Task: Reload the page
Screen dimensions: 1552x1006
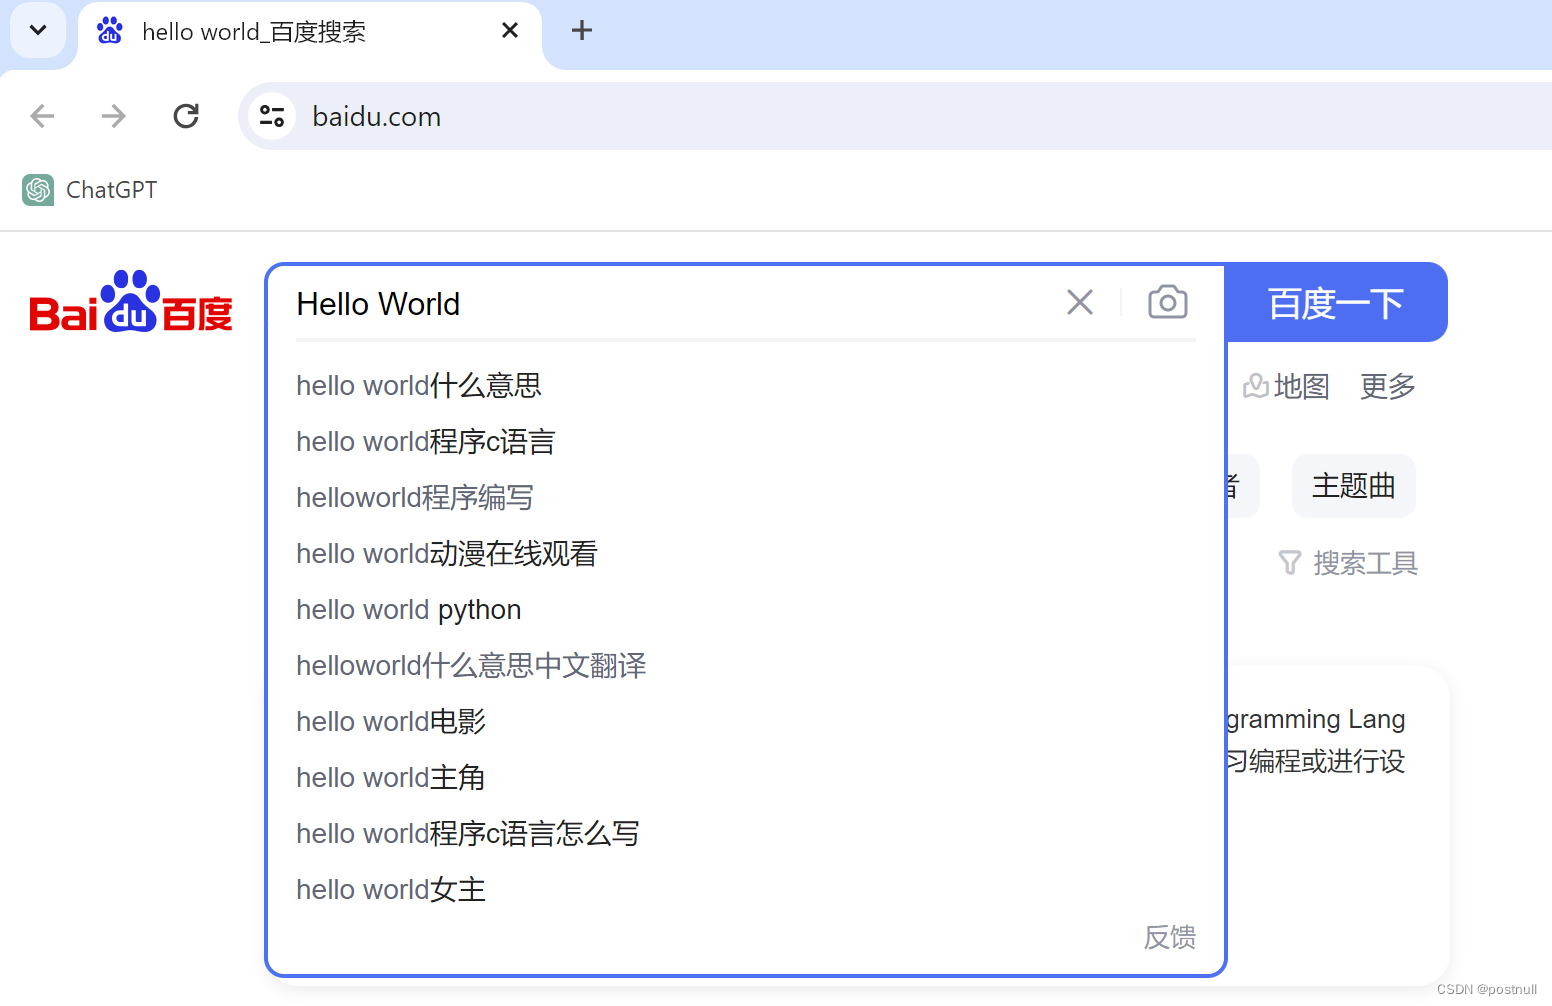Action: (x=186, y=116)
